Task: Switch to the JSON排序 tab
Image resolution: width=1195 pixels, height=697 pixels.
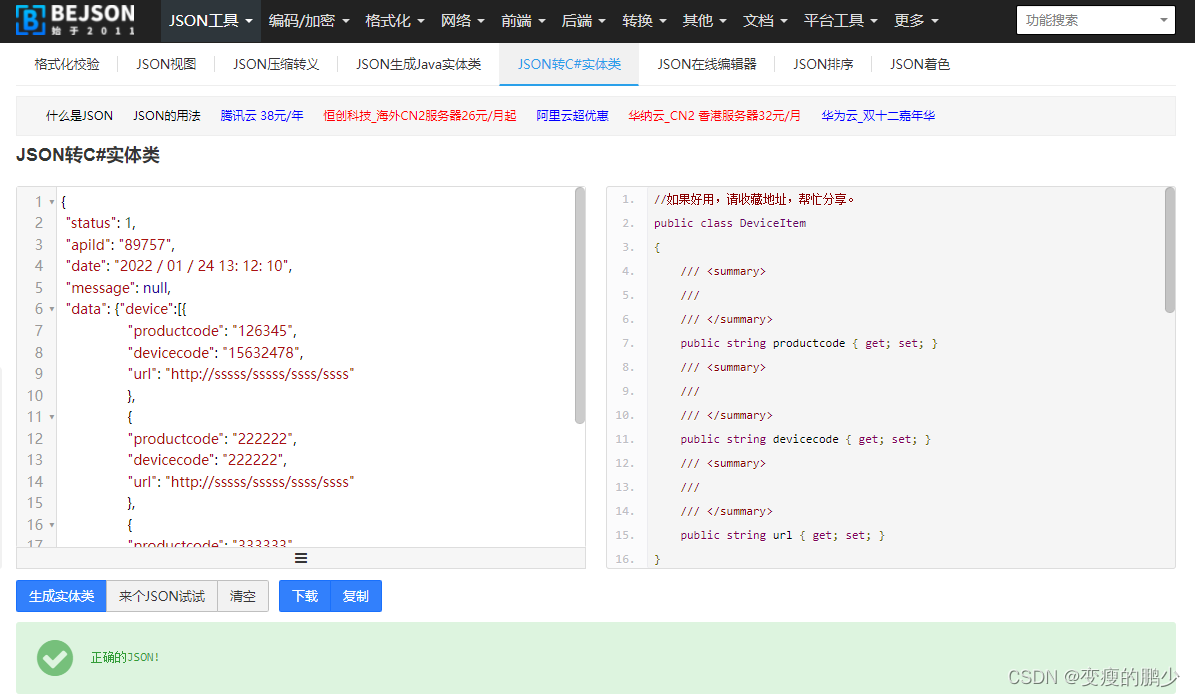Action: pos(823,64)
